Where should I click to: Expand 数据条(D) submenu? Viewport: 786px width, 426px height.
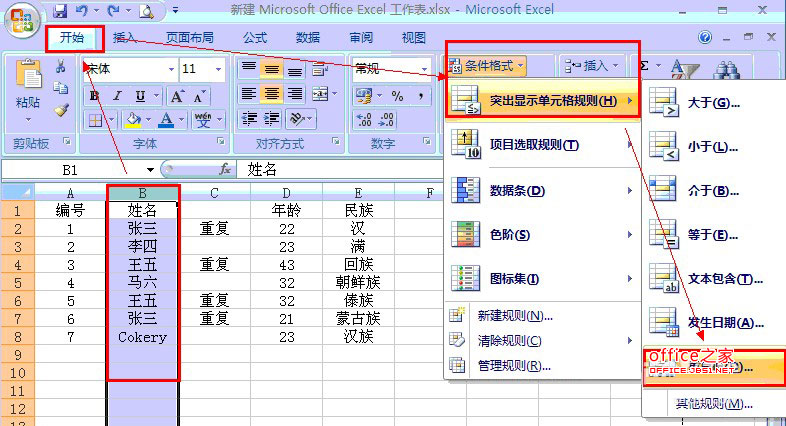coord(540,191)
